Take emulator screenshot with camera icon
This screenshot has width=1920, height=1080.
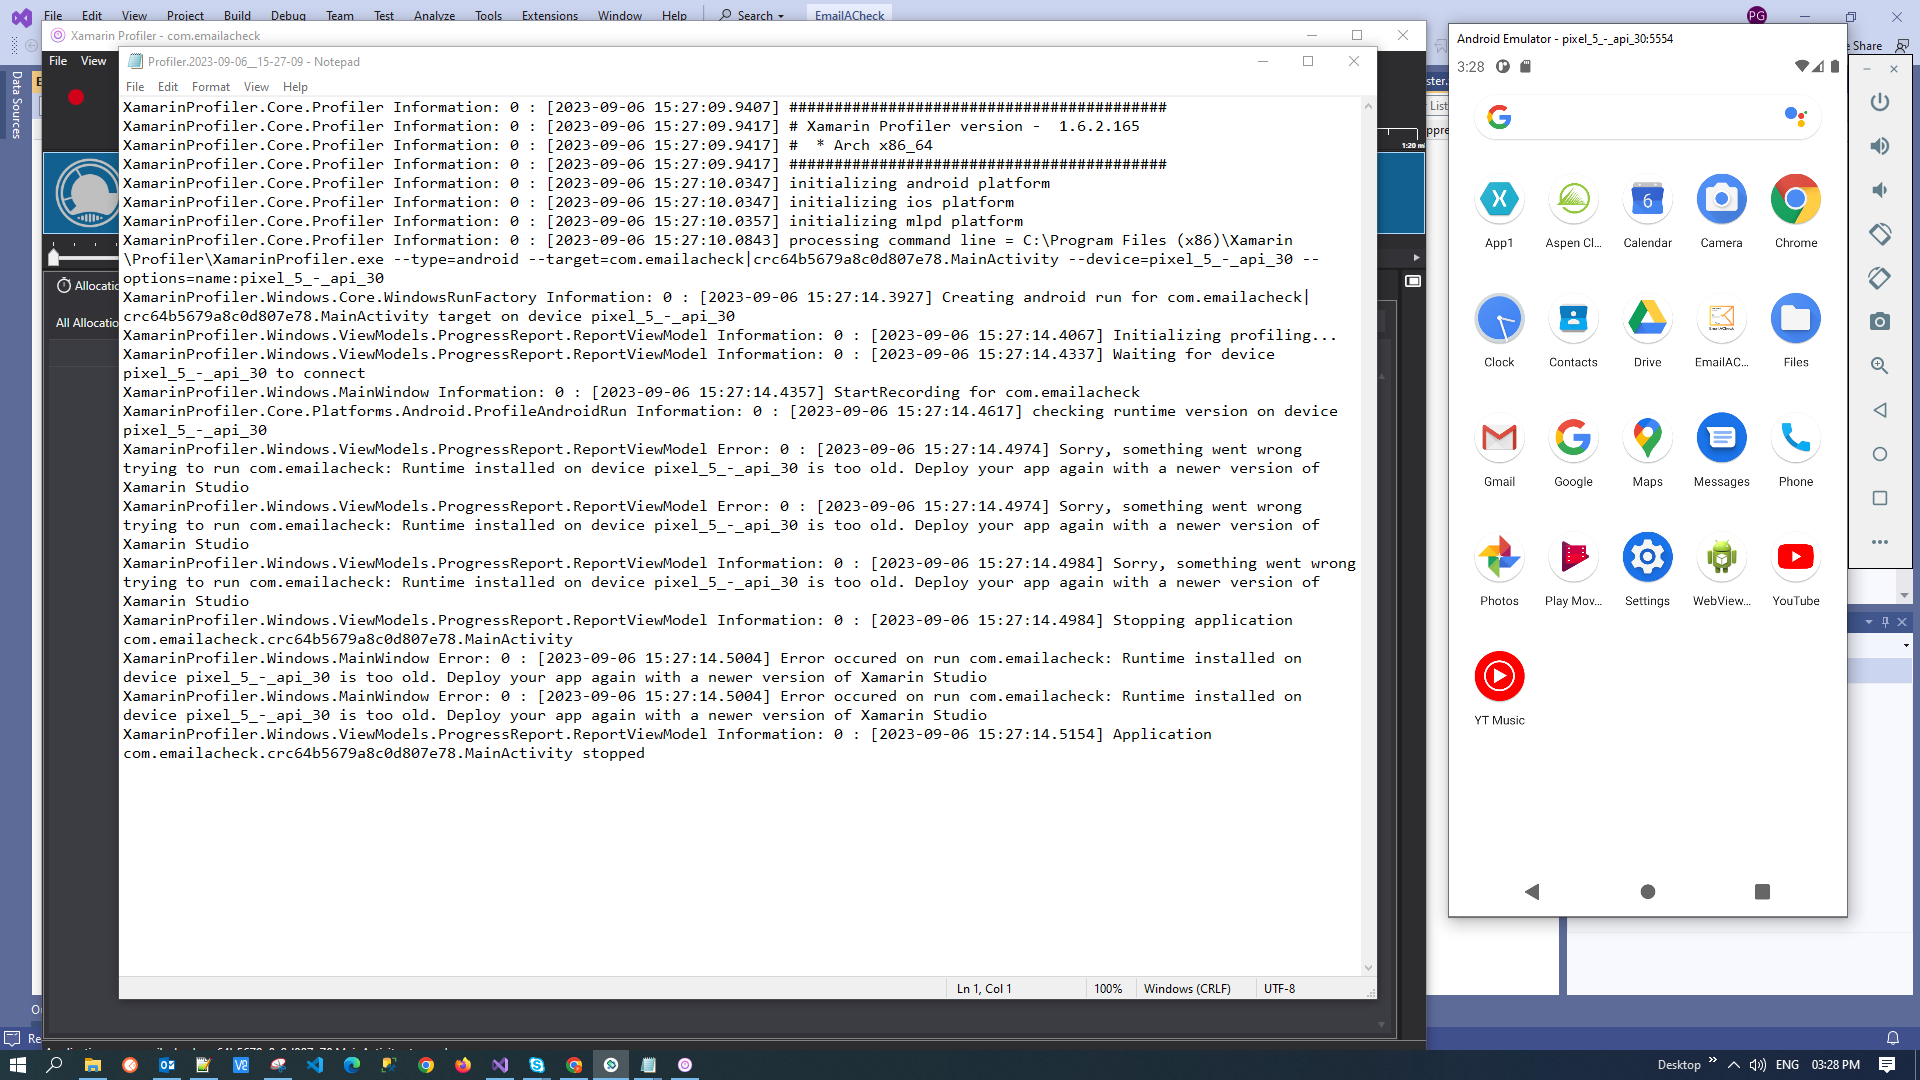point(1880,322)
